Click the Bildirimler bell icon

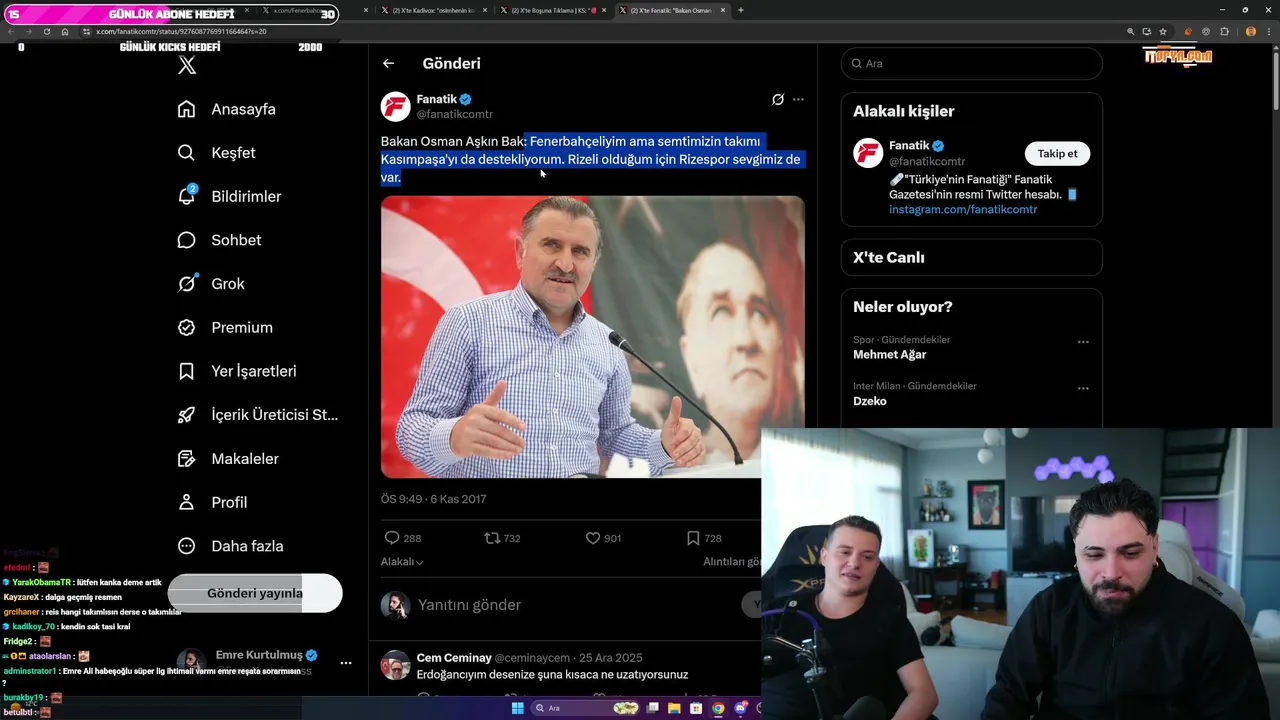click(186, 196)
